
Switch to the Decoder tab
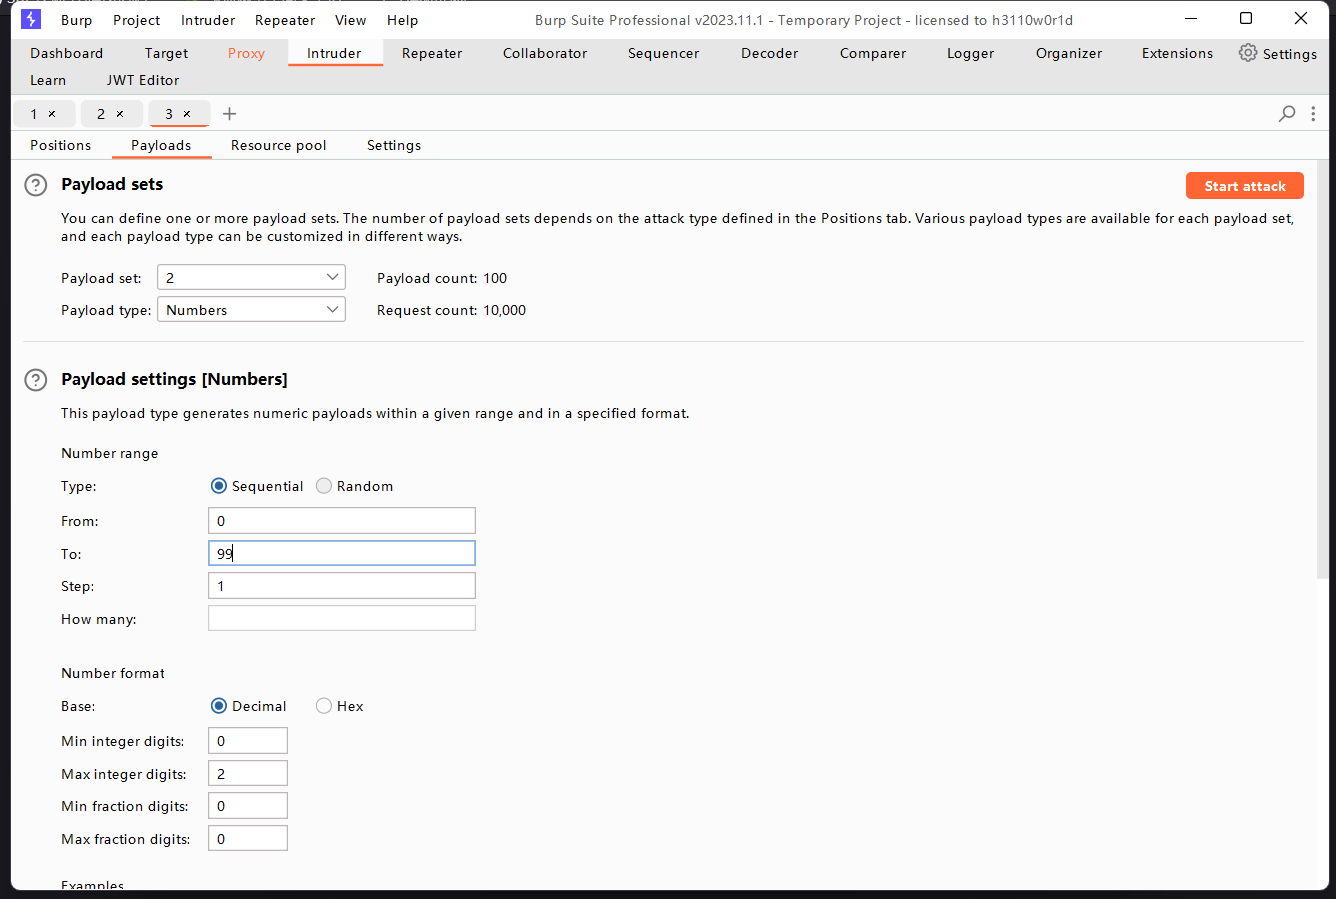coord(770,53)
